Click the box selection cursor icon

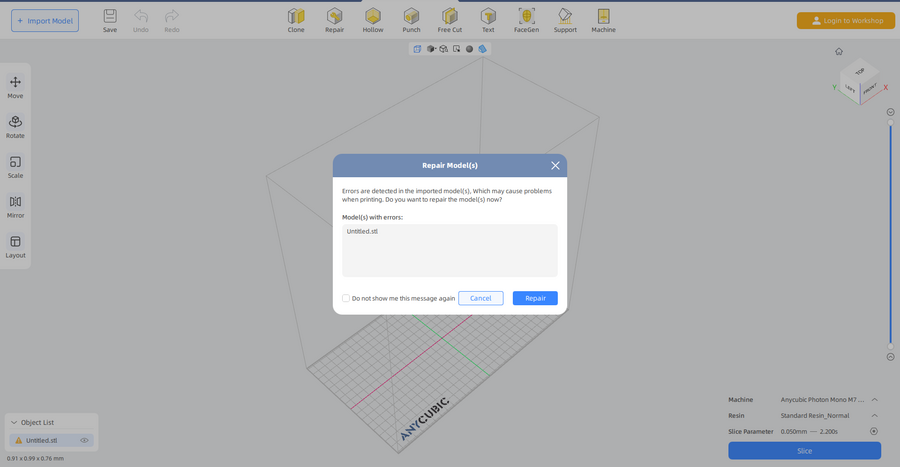(456, 49)
